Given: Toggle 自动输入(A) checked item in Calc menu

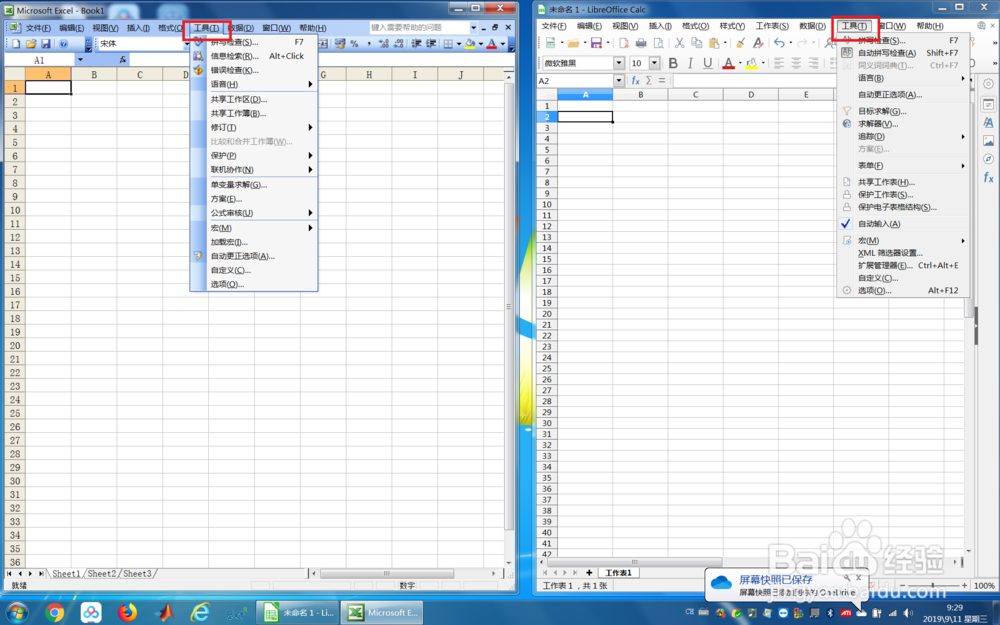Looking at the screenshot, I should 903,224.
